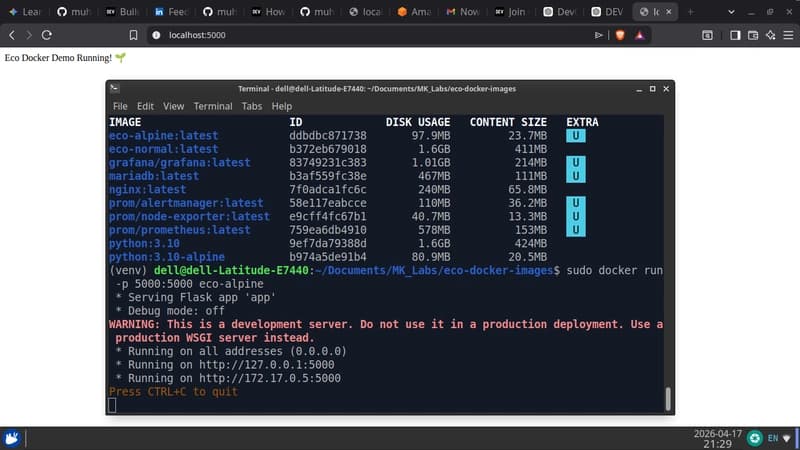Switch to the DEV 'How' tab
The height and width of the screenshot is (450, 800).
click(x=268, y=11)
